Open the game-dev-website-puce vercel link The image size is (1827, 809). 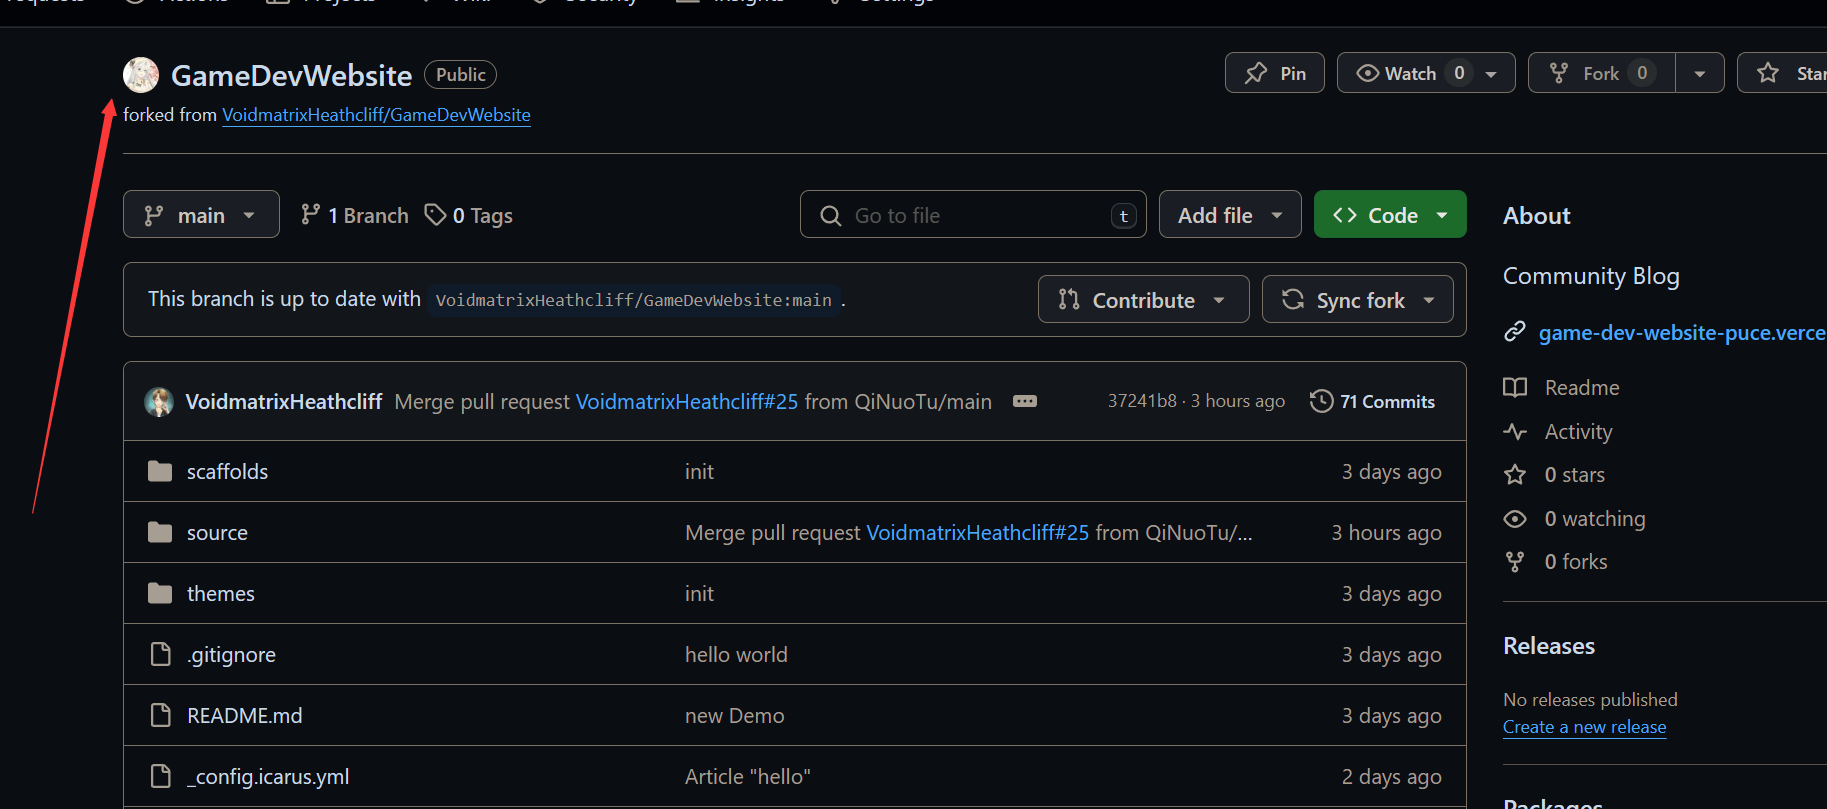point(1682,332)
